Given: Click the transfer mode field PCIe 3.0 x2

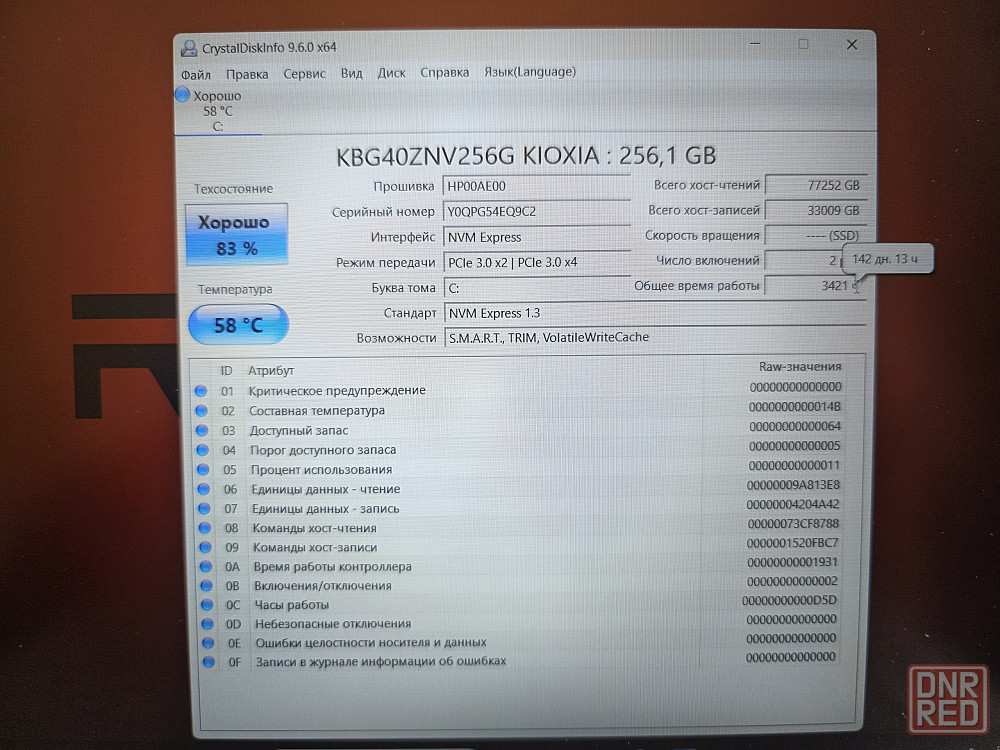Looking at the screenshot, I should click(536, 262).
